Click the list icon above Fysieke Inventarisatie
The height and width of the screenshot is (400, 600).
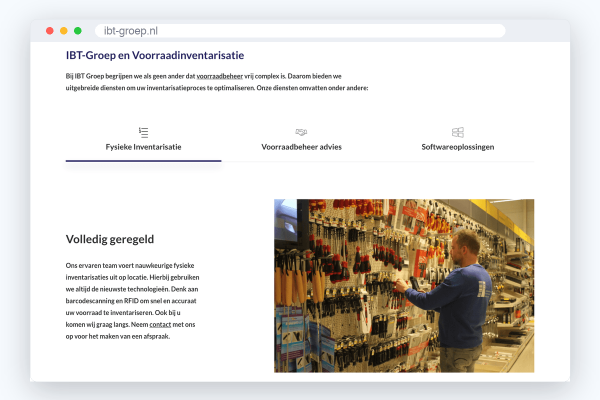tap(143, 132)
